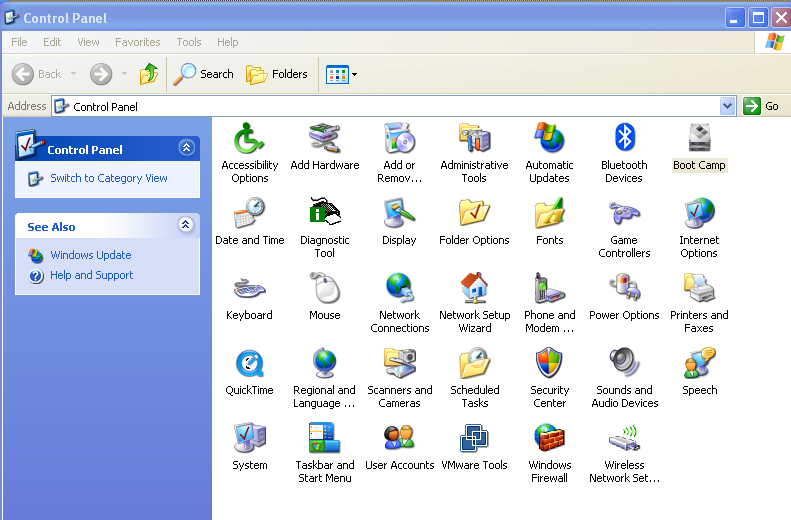
Task: Open the QuickTime control panel
Action: (249, 364)
